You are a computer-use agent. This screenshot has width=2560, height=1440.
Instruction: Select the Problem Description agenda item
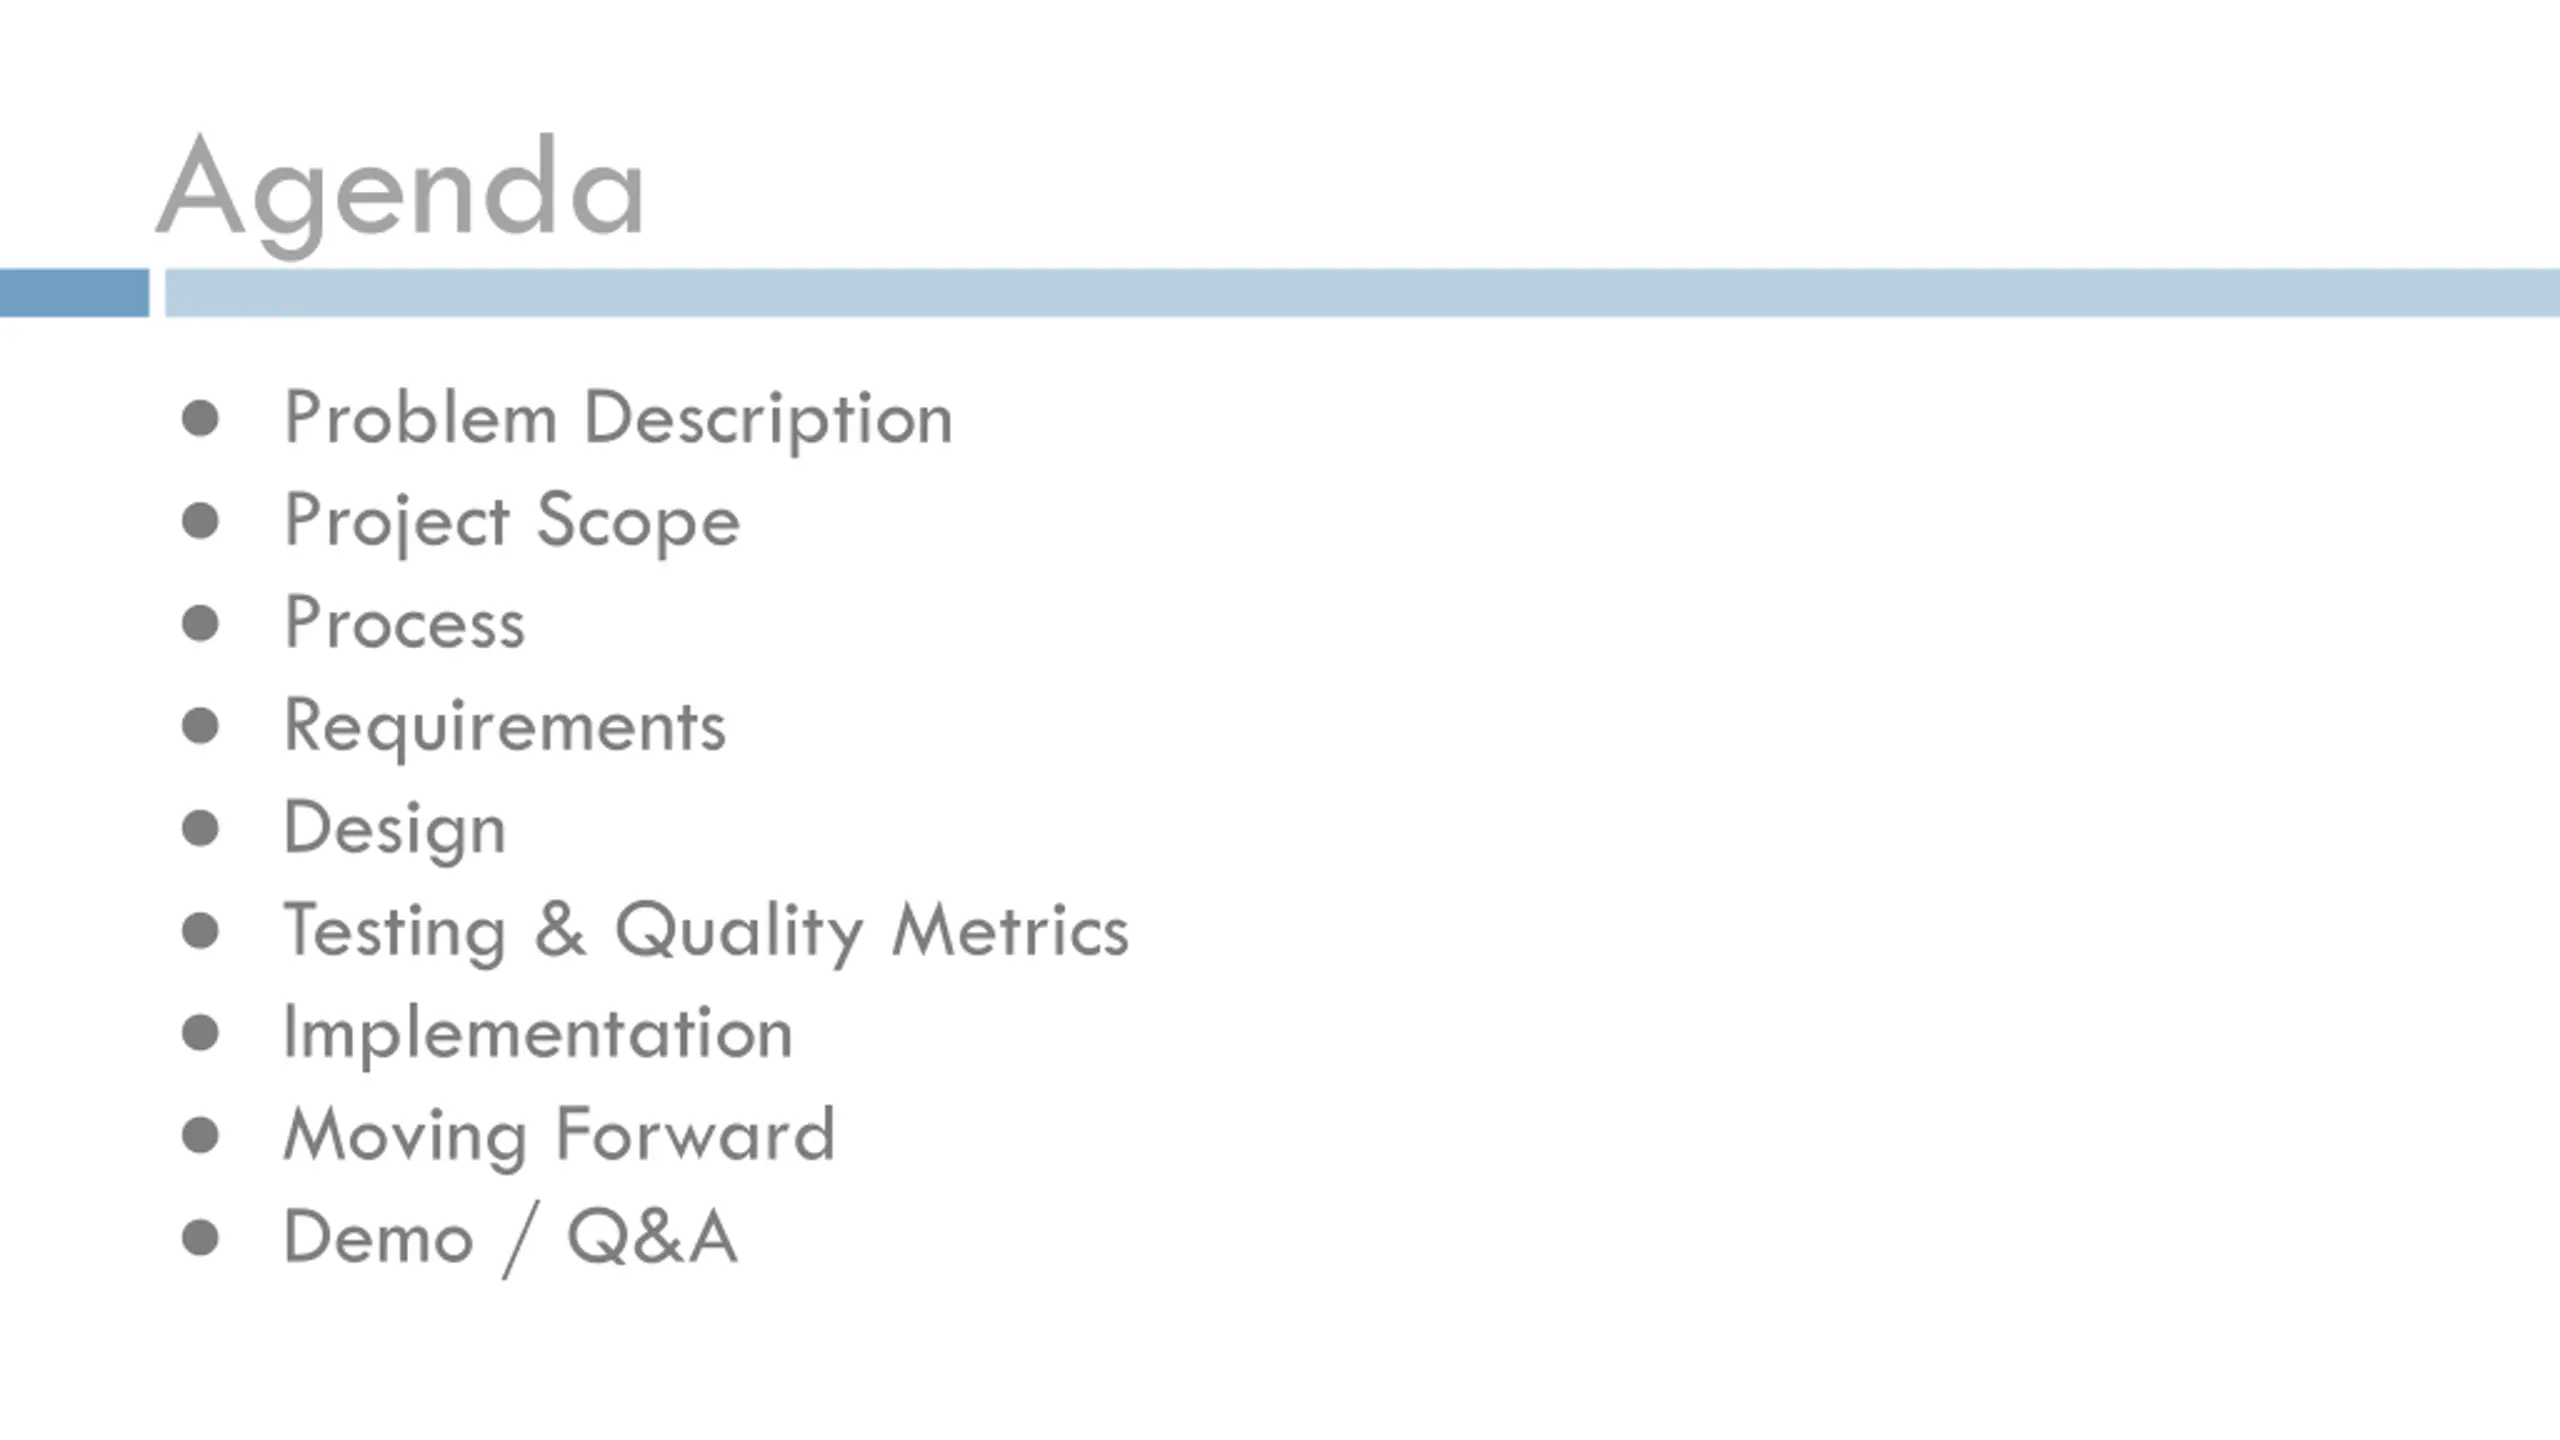pos(618,420)
